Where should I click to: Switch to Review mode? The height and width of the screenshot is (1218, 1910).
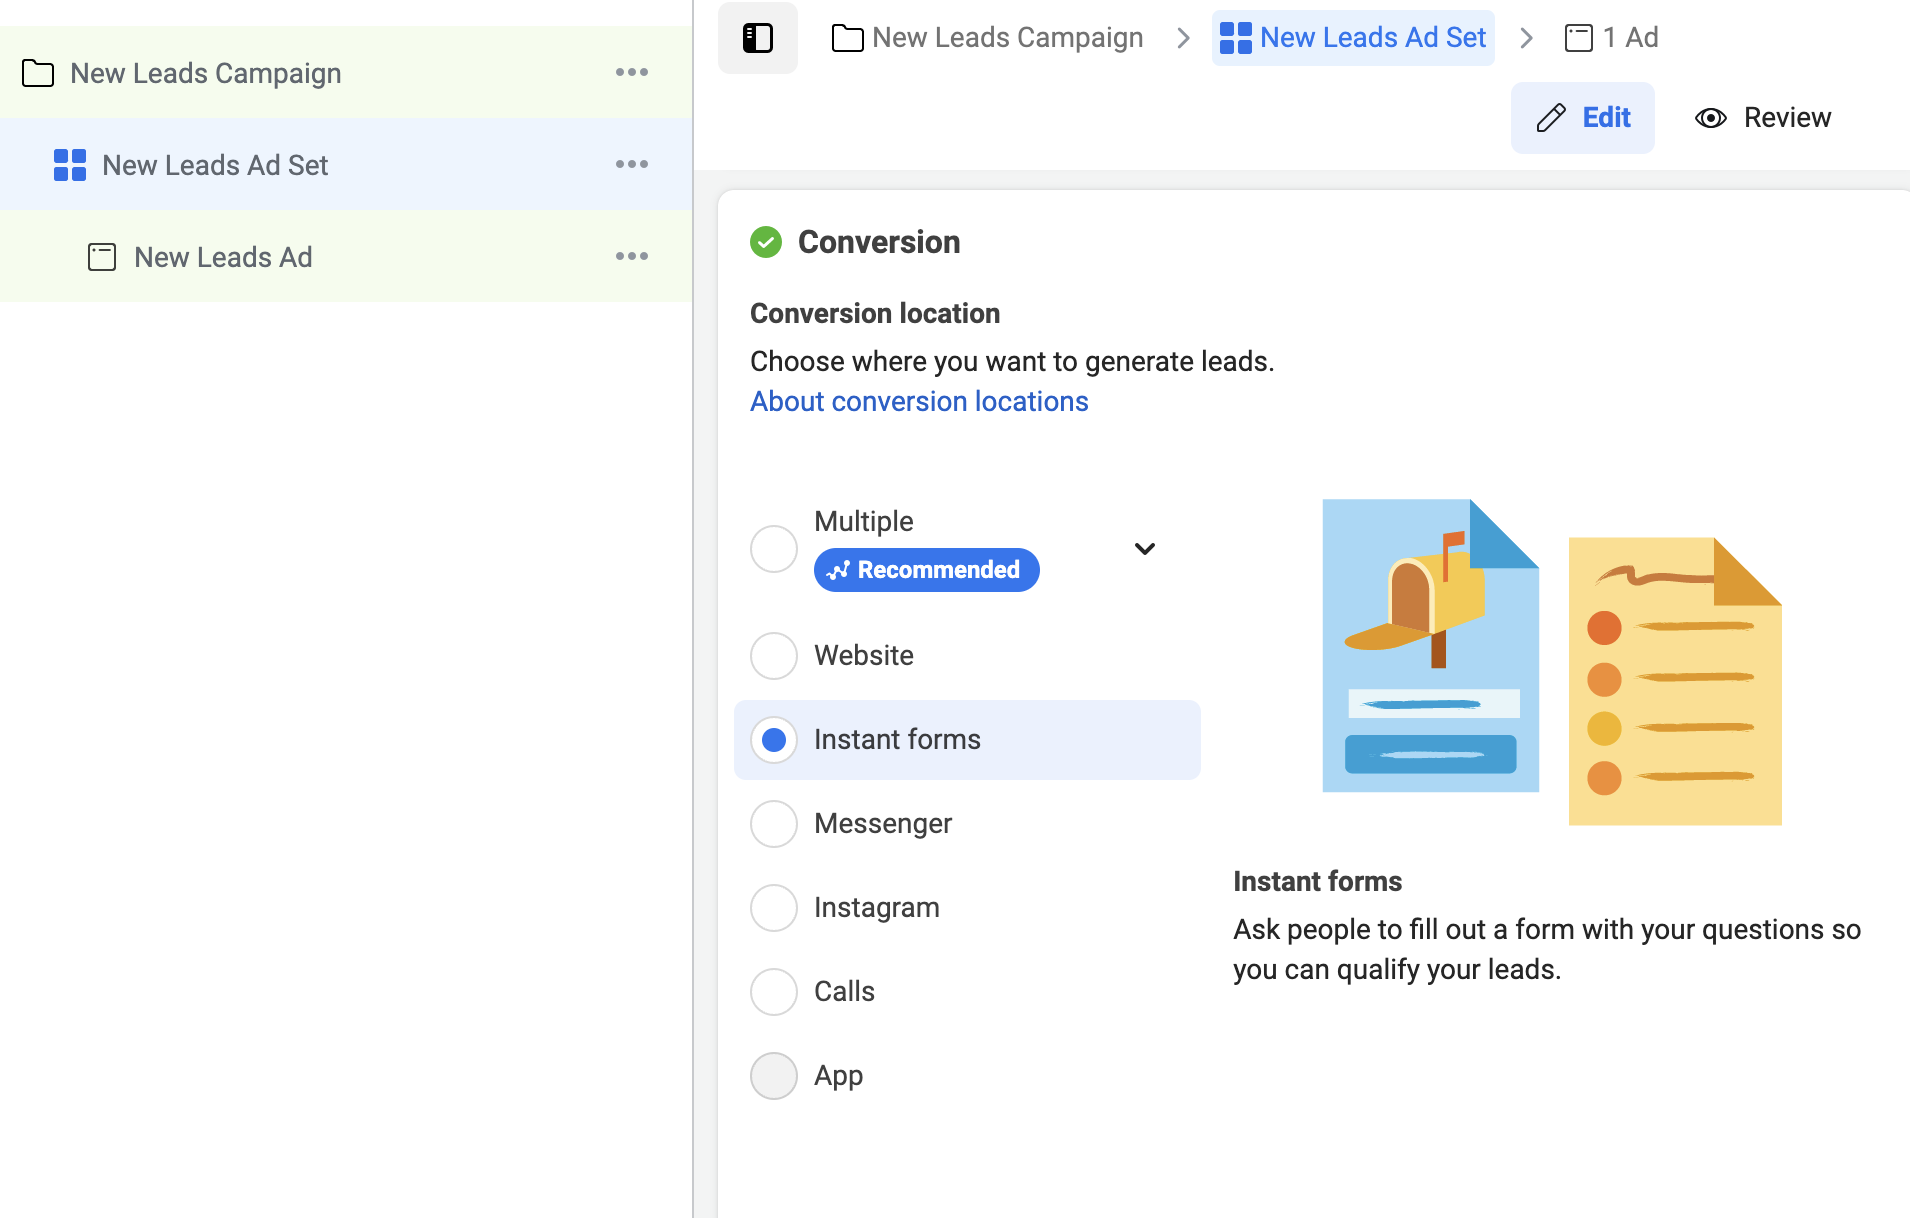1763,118
